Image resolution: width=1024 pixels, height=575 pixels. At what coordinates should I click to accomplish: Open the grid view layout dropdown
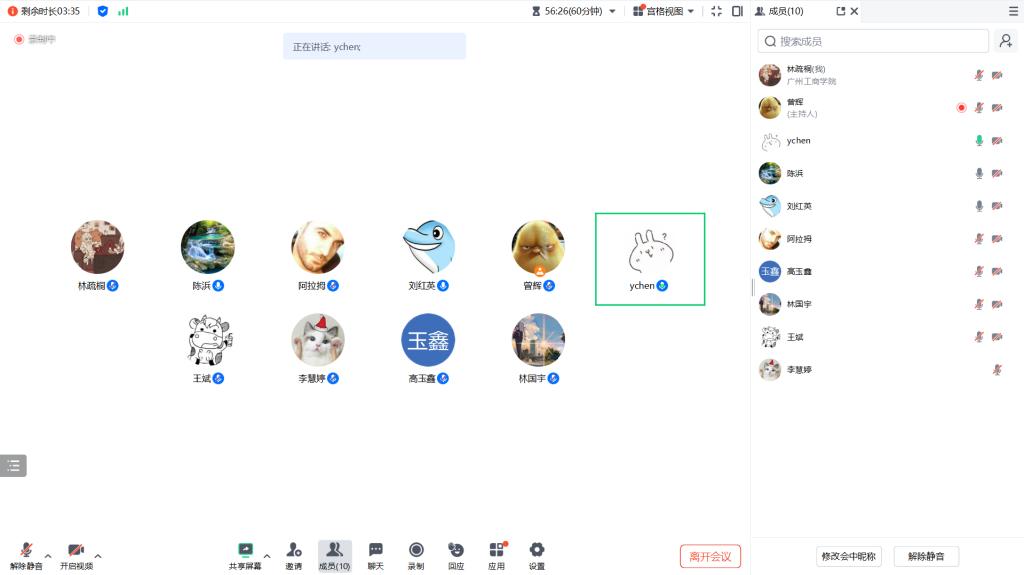point(664,11)
